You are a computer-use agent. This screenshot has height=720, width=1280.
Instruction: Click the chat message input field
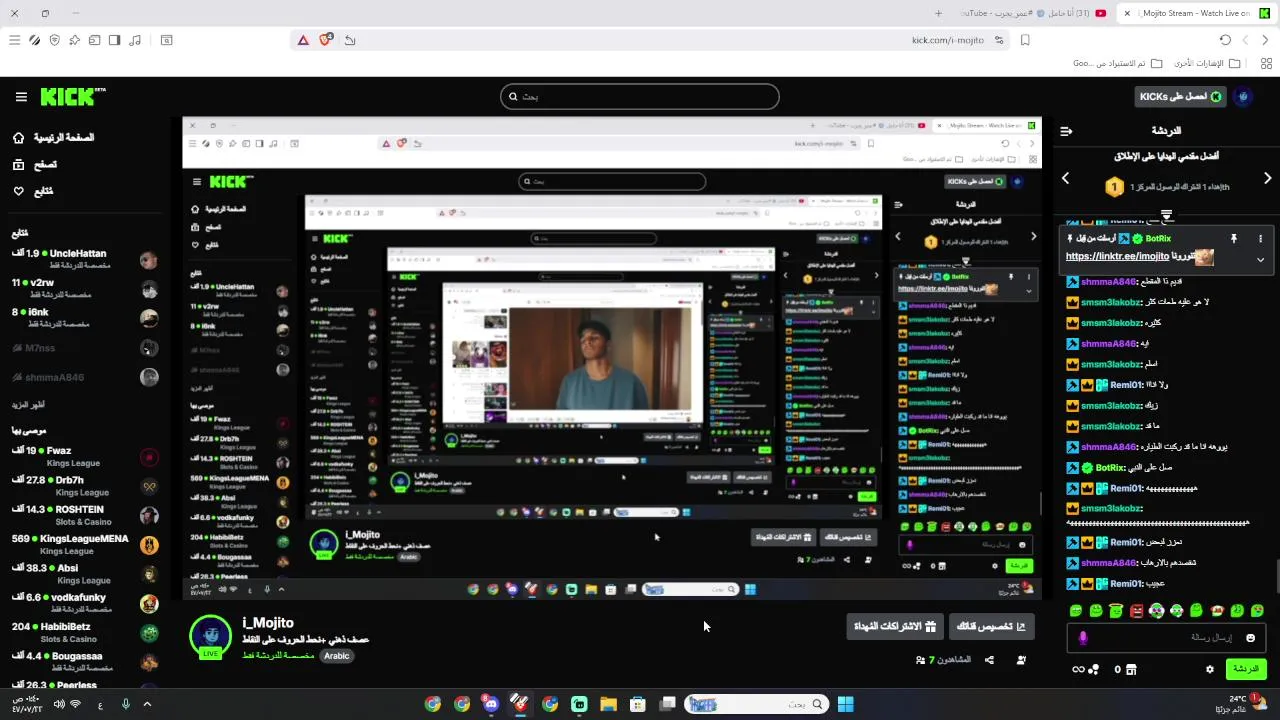(1165, 637)
